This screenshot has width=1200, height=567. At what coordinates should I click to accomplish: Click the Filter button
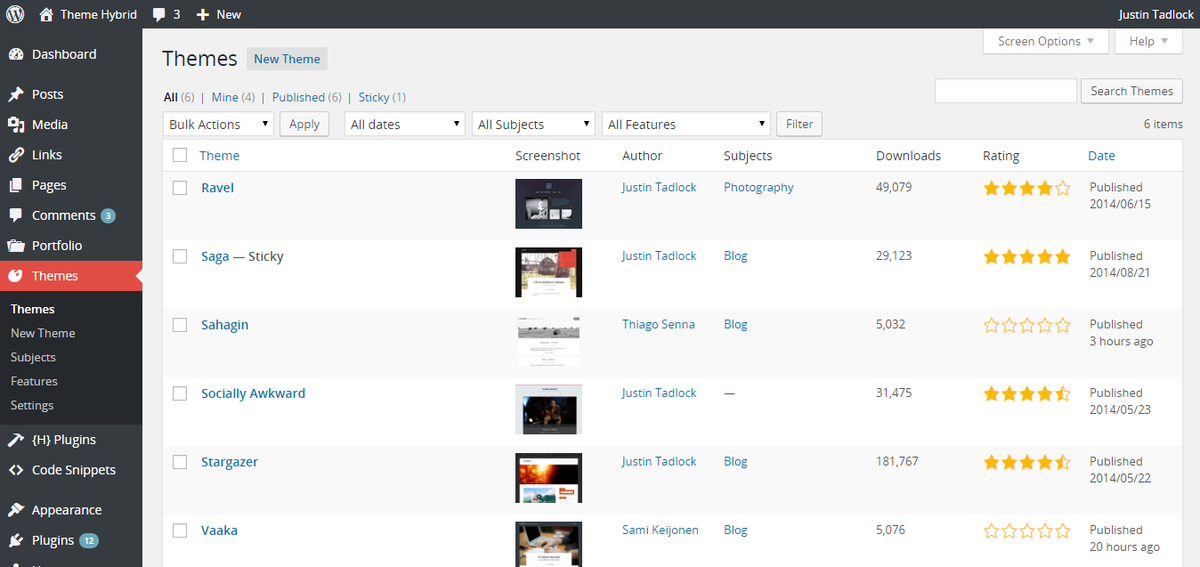pyautogui.click(x=799, y=124)
